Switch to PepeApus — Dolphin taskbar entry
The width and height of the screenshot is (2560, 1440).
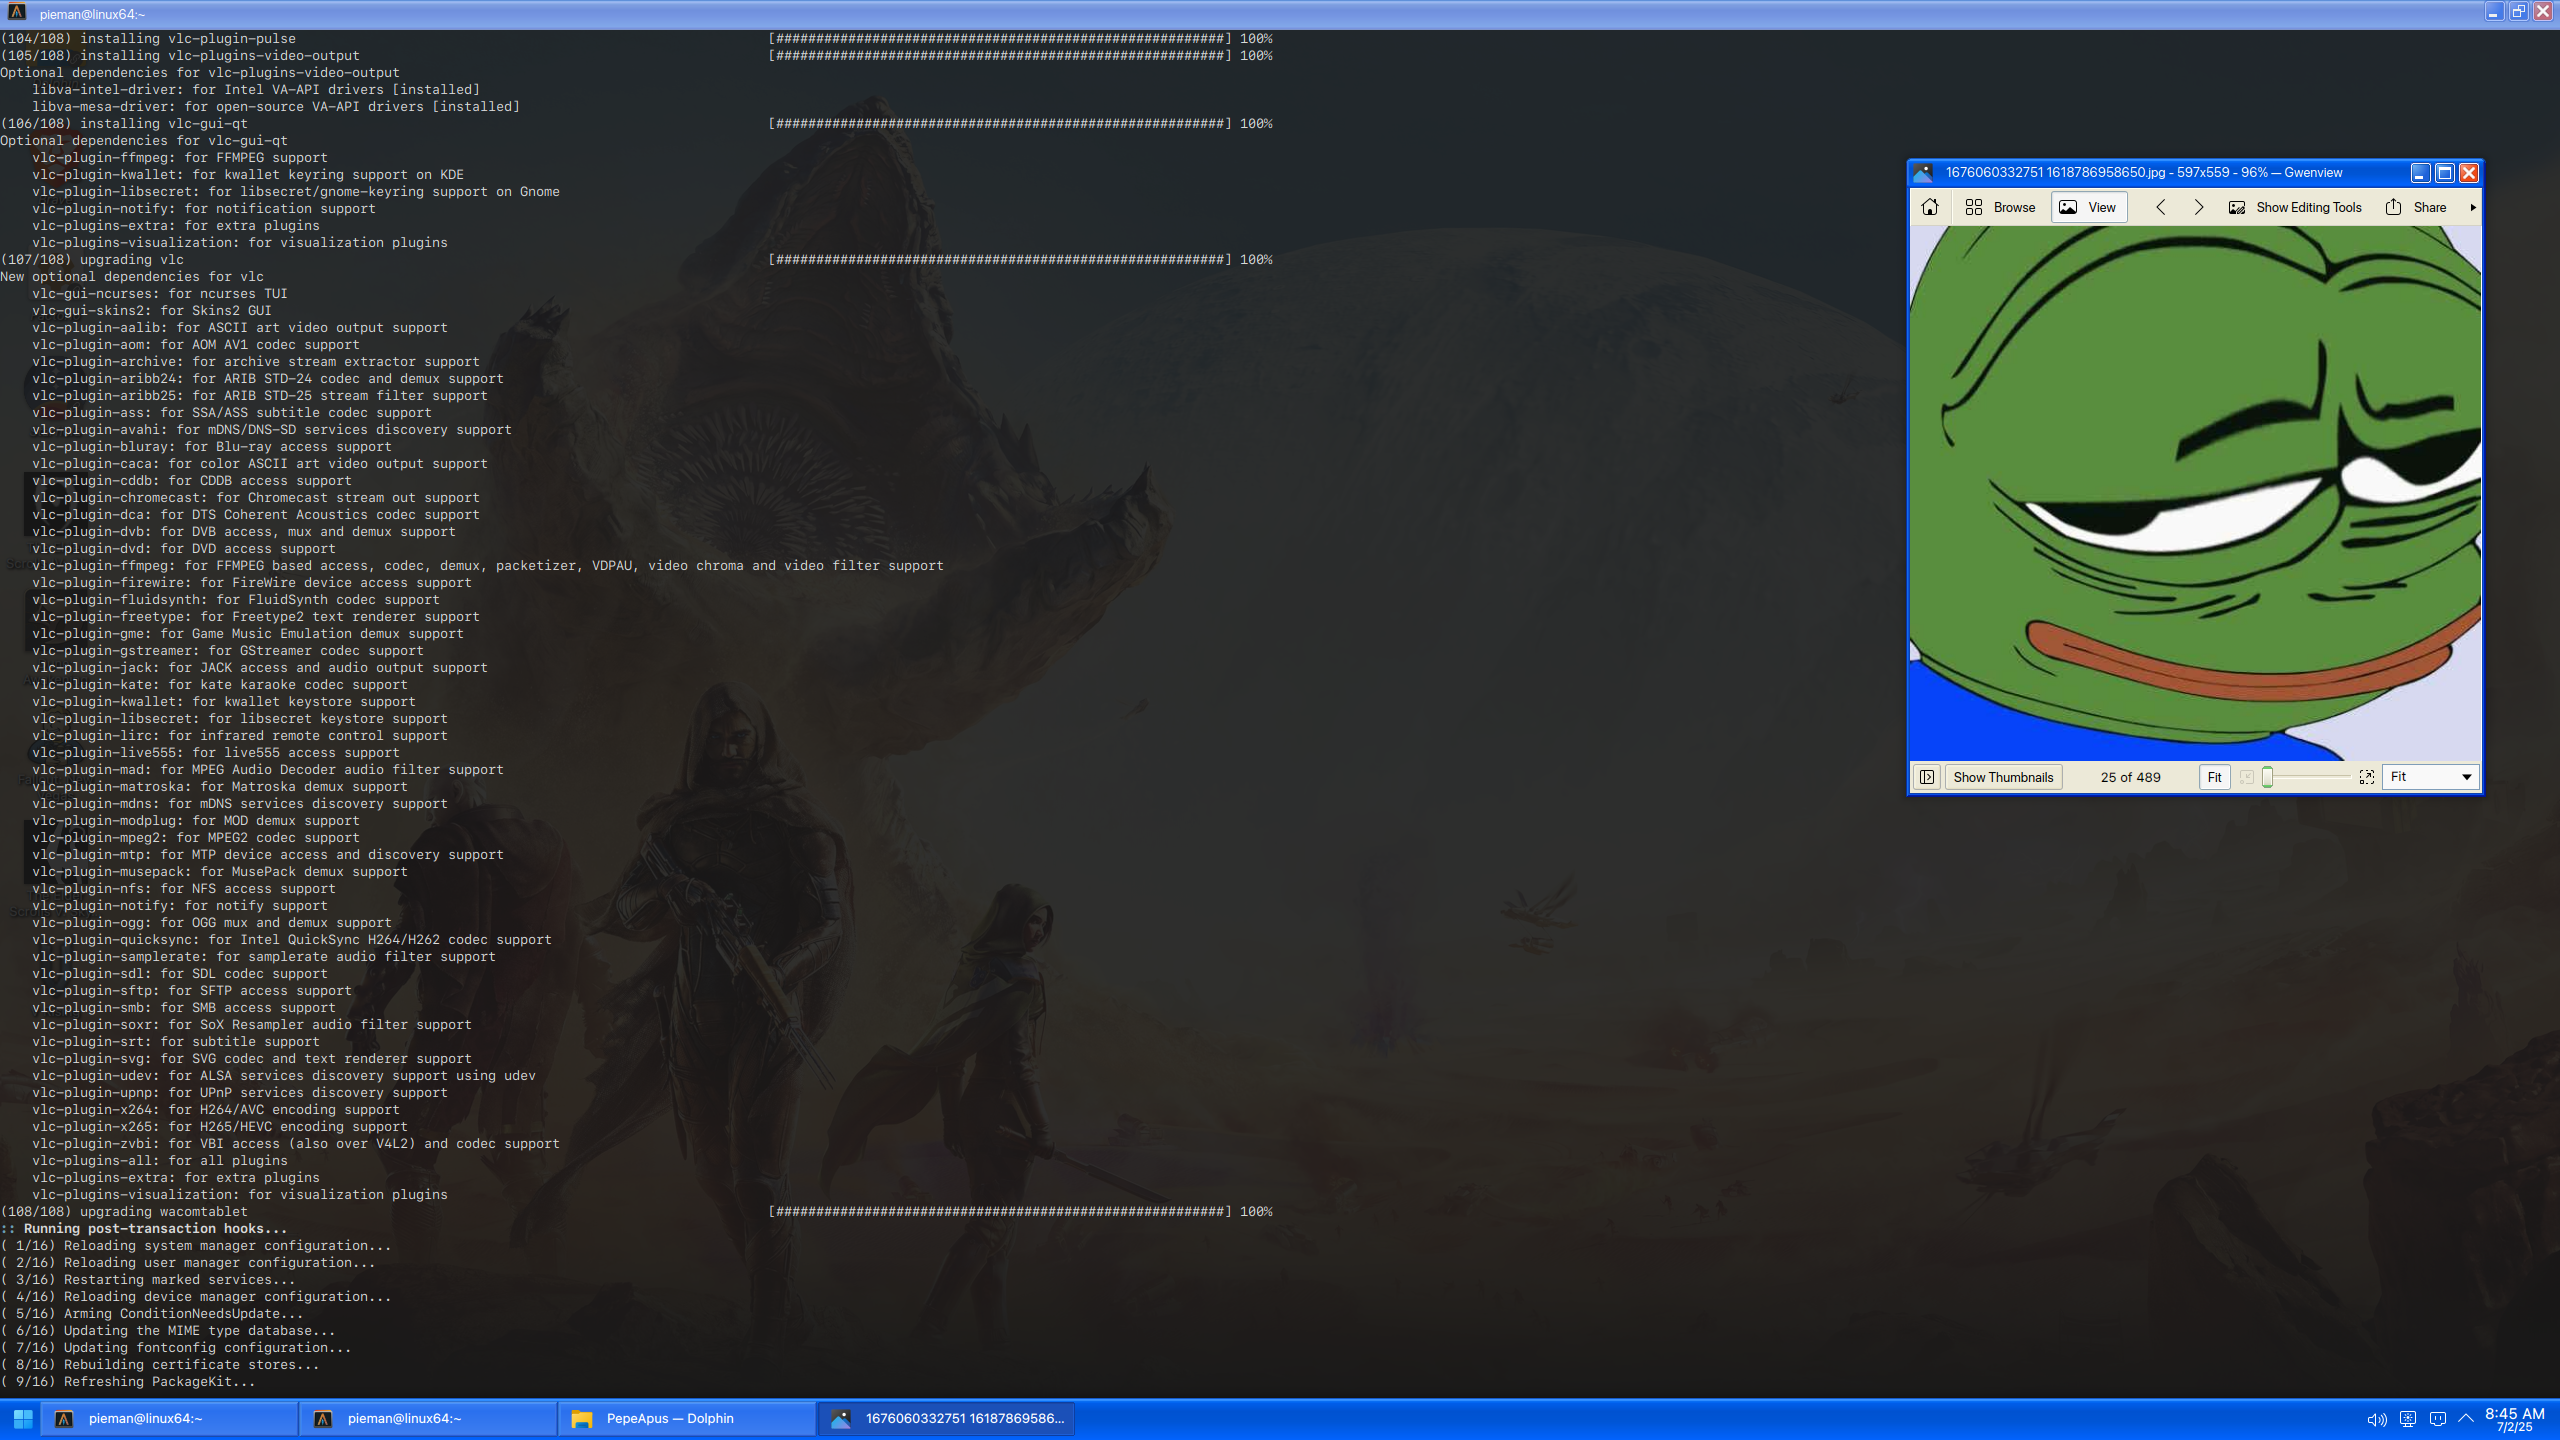tap(687, 1418)
